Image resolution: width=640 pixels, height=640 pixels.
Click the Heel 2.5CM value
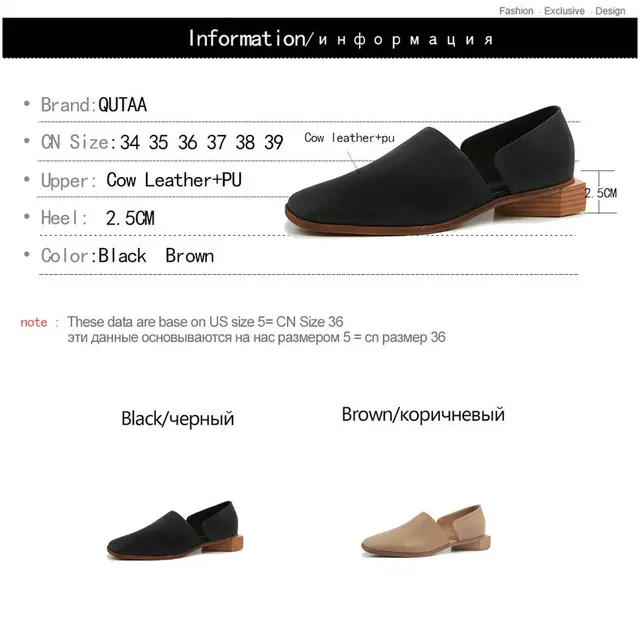tap(130, 218)
